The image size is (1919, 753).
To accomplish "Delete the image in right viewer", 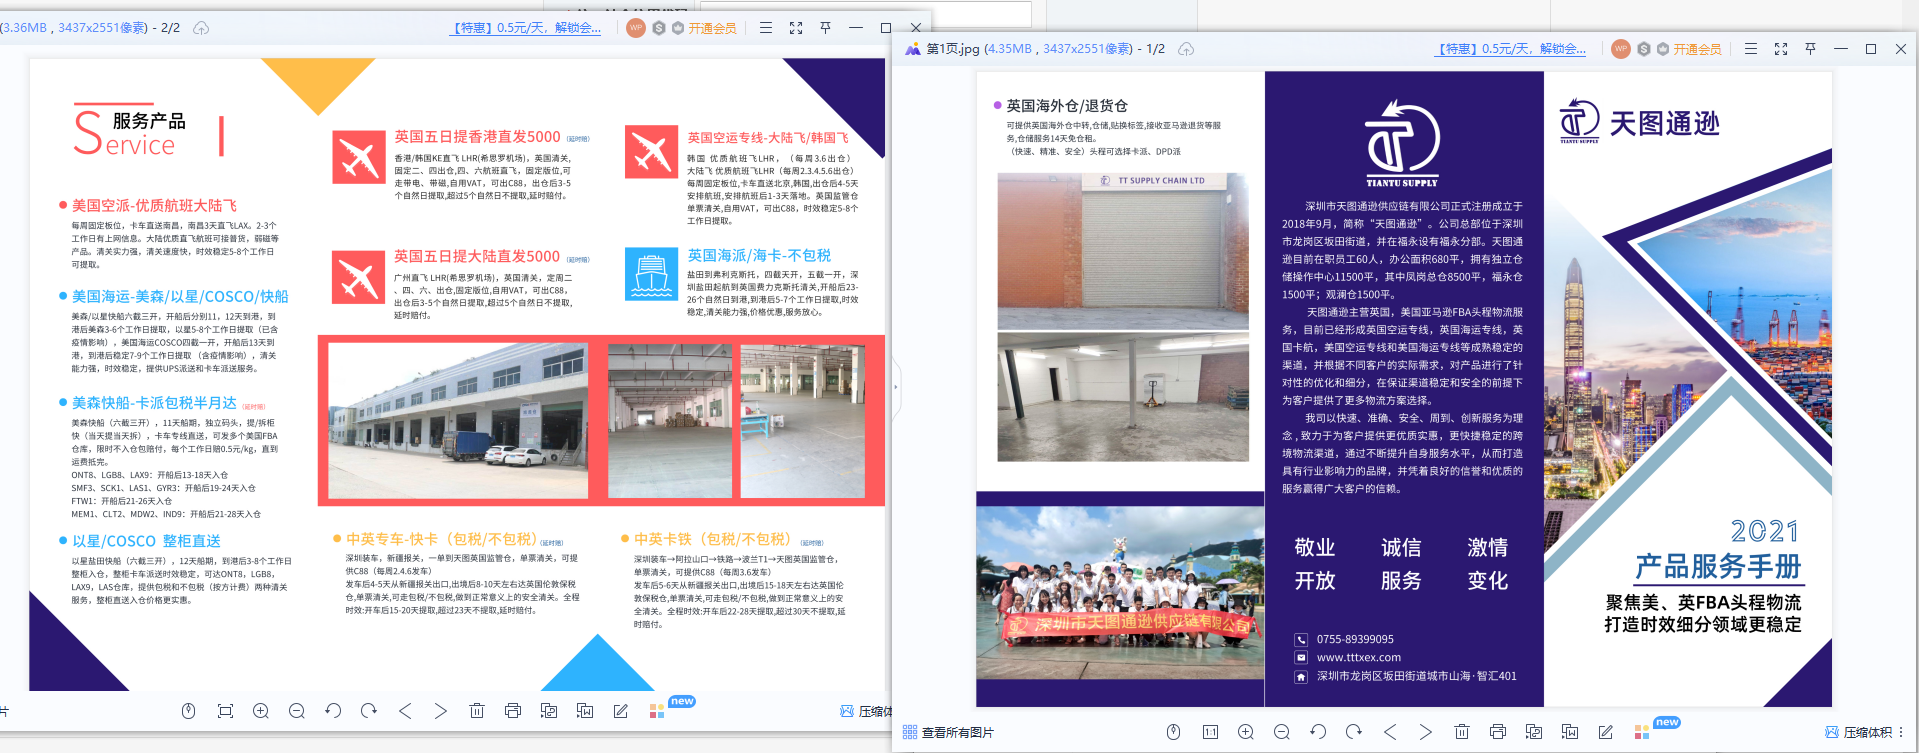I will click(1462, 732).
